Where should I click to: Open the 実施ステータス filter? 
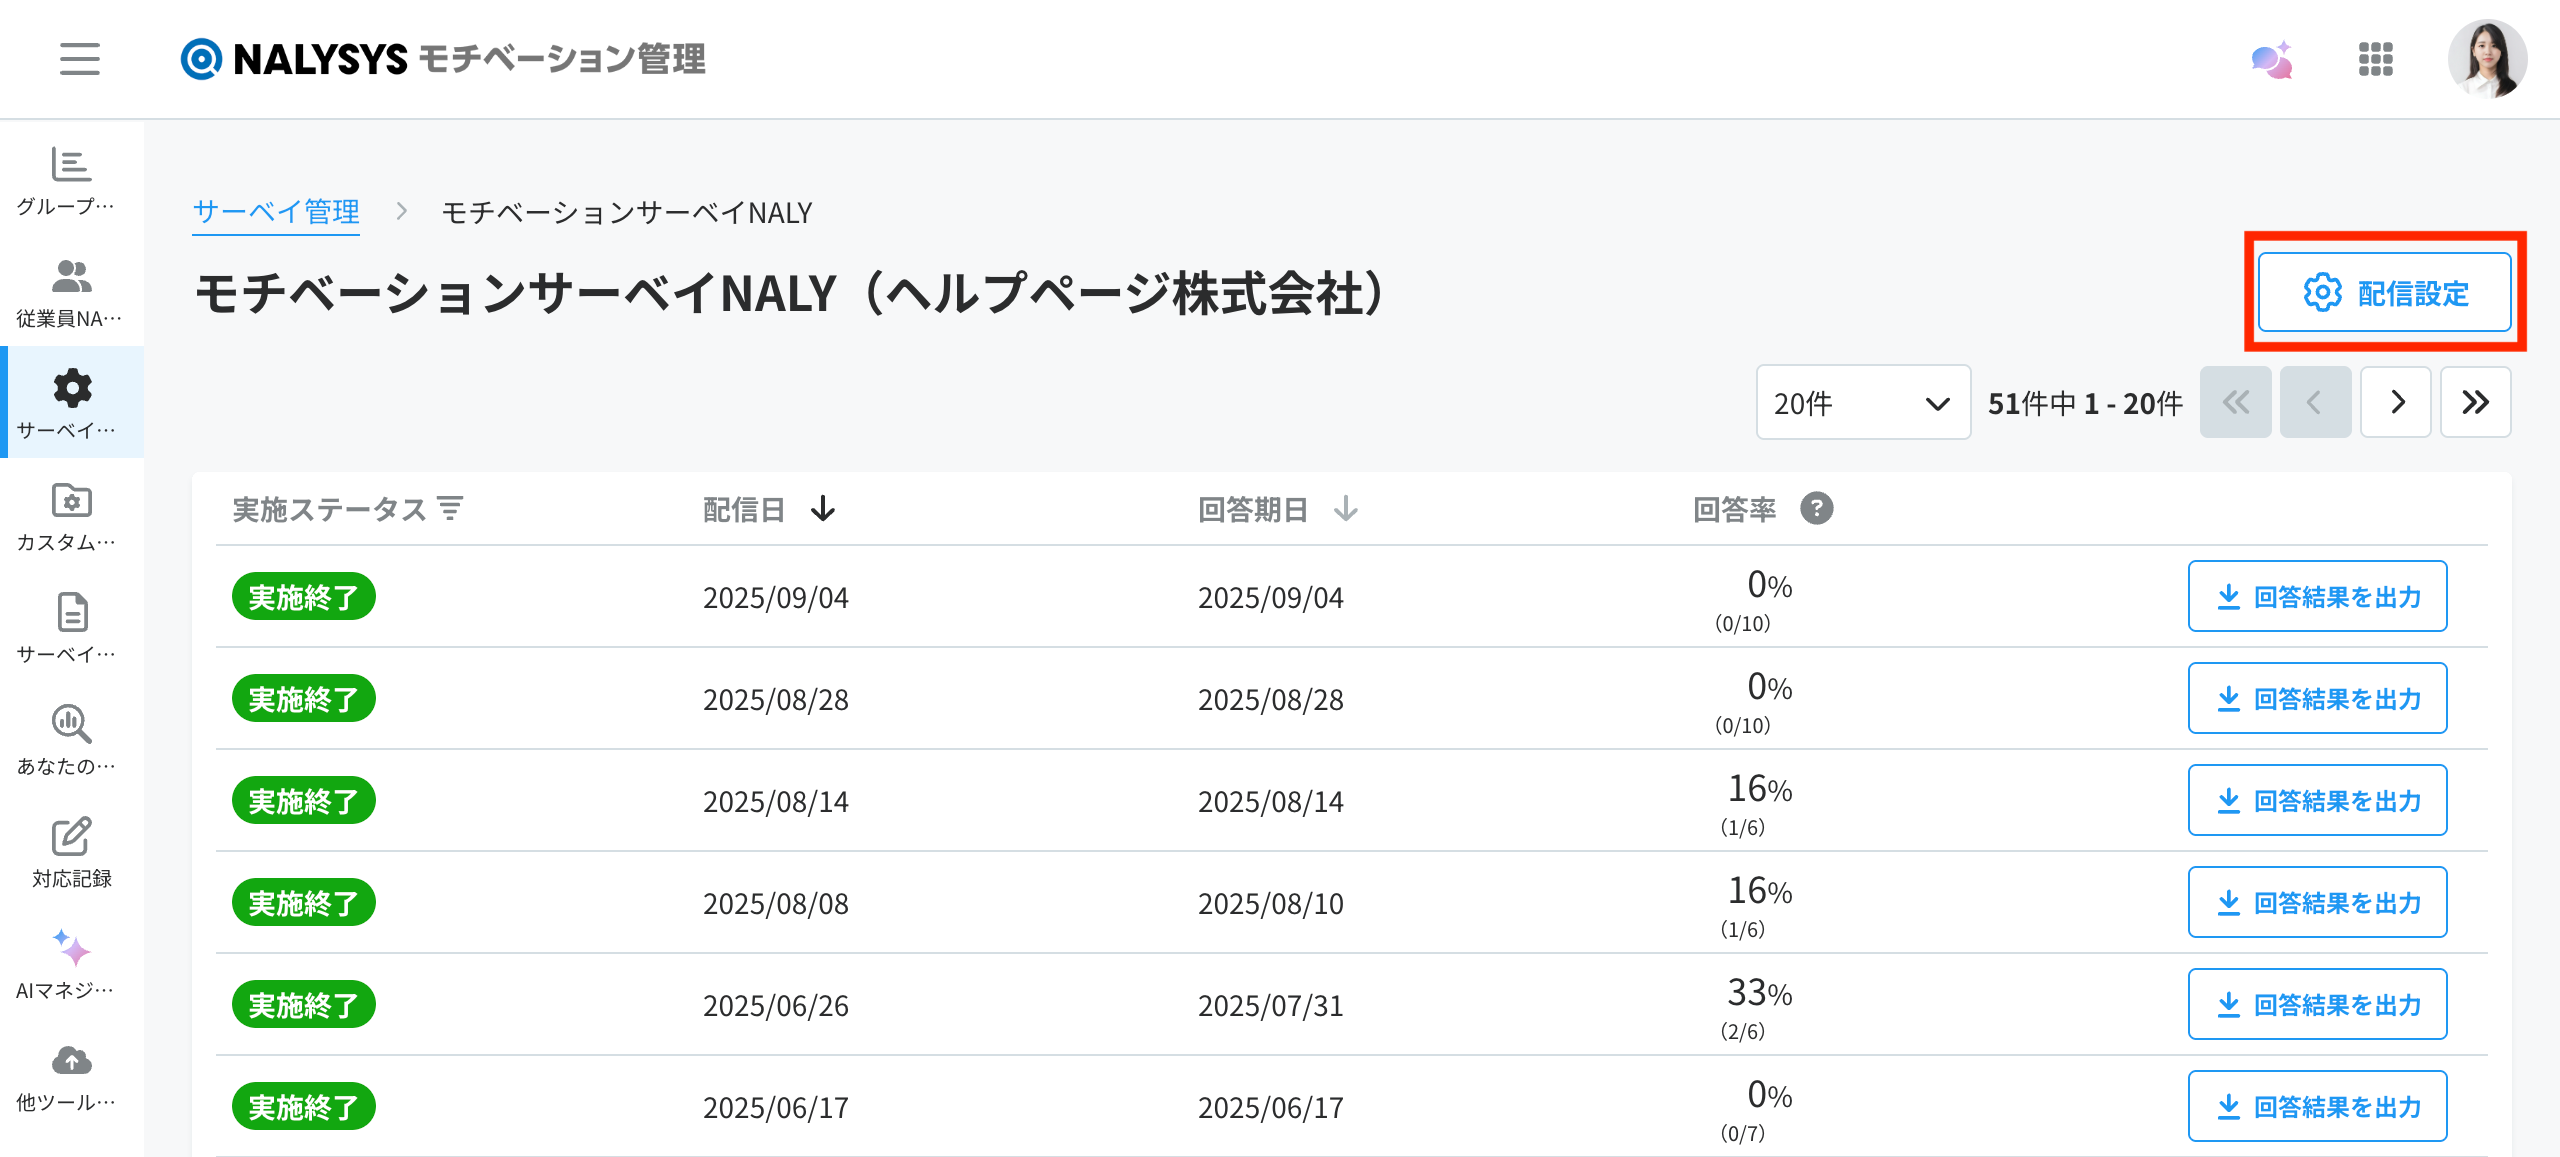pos(451,509)
